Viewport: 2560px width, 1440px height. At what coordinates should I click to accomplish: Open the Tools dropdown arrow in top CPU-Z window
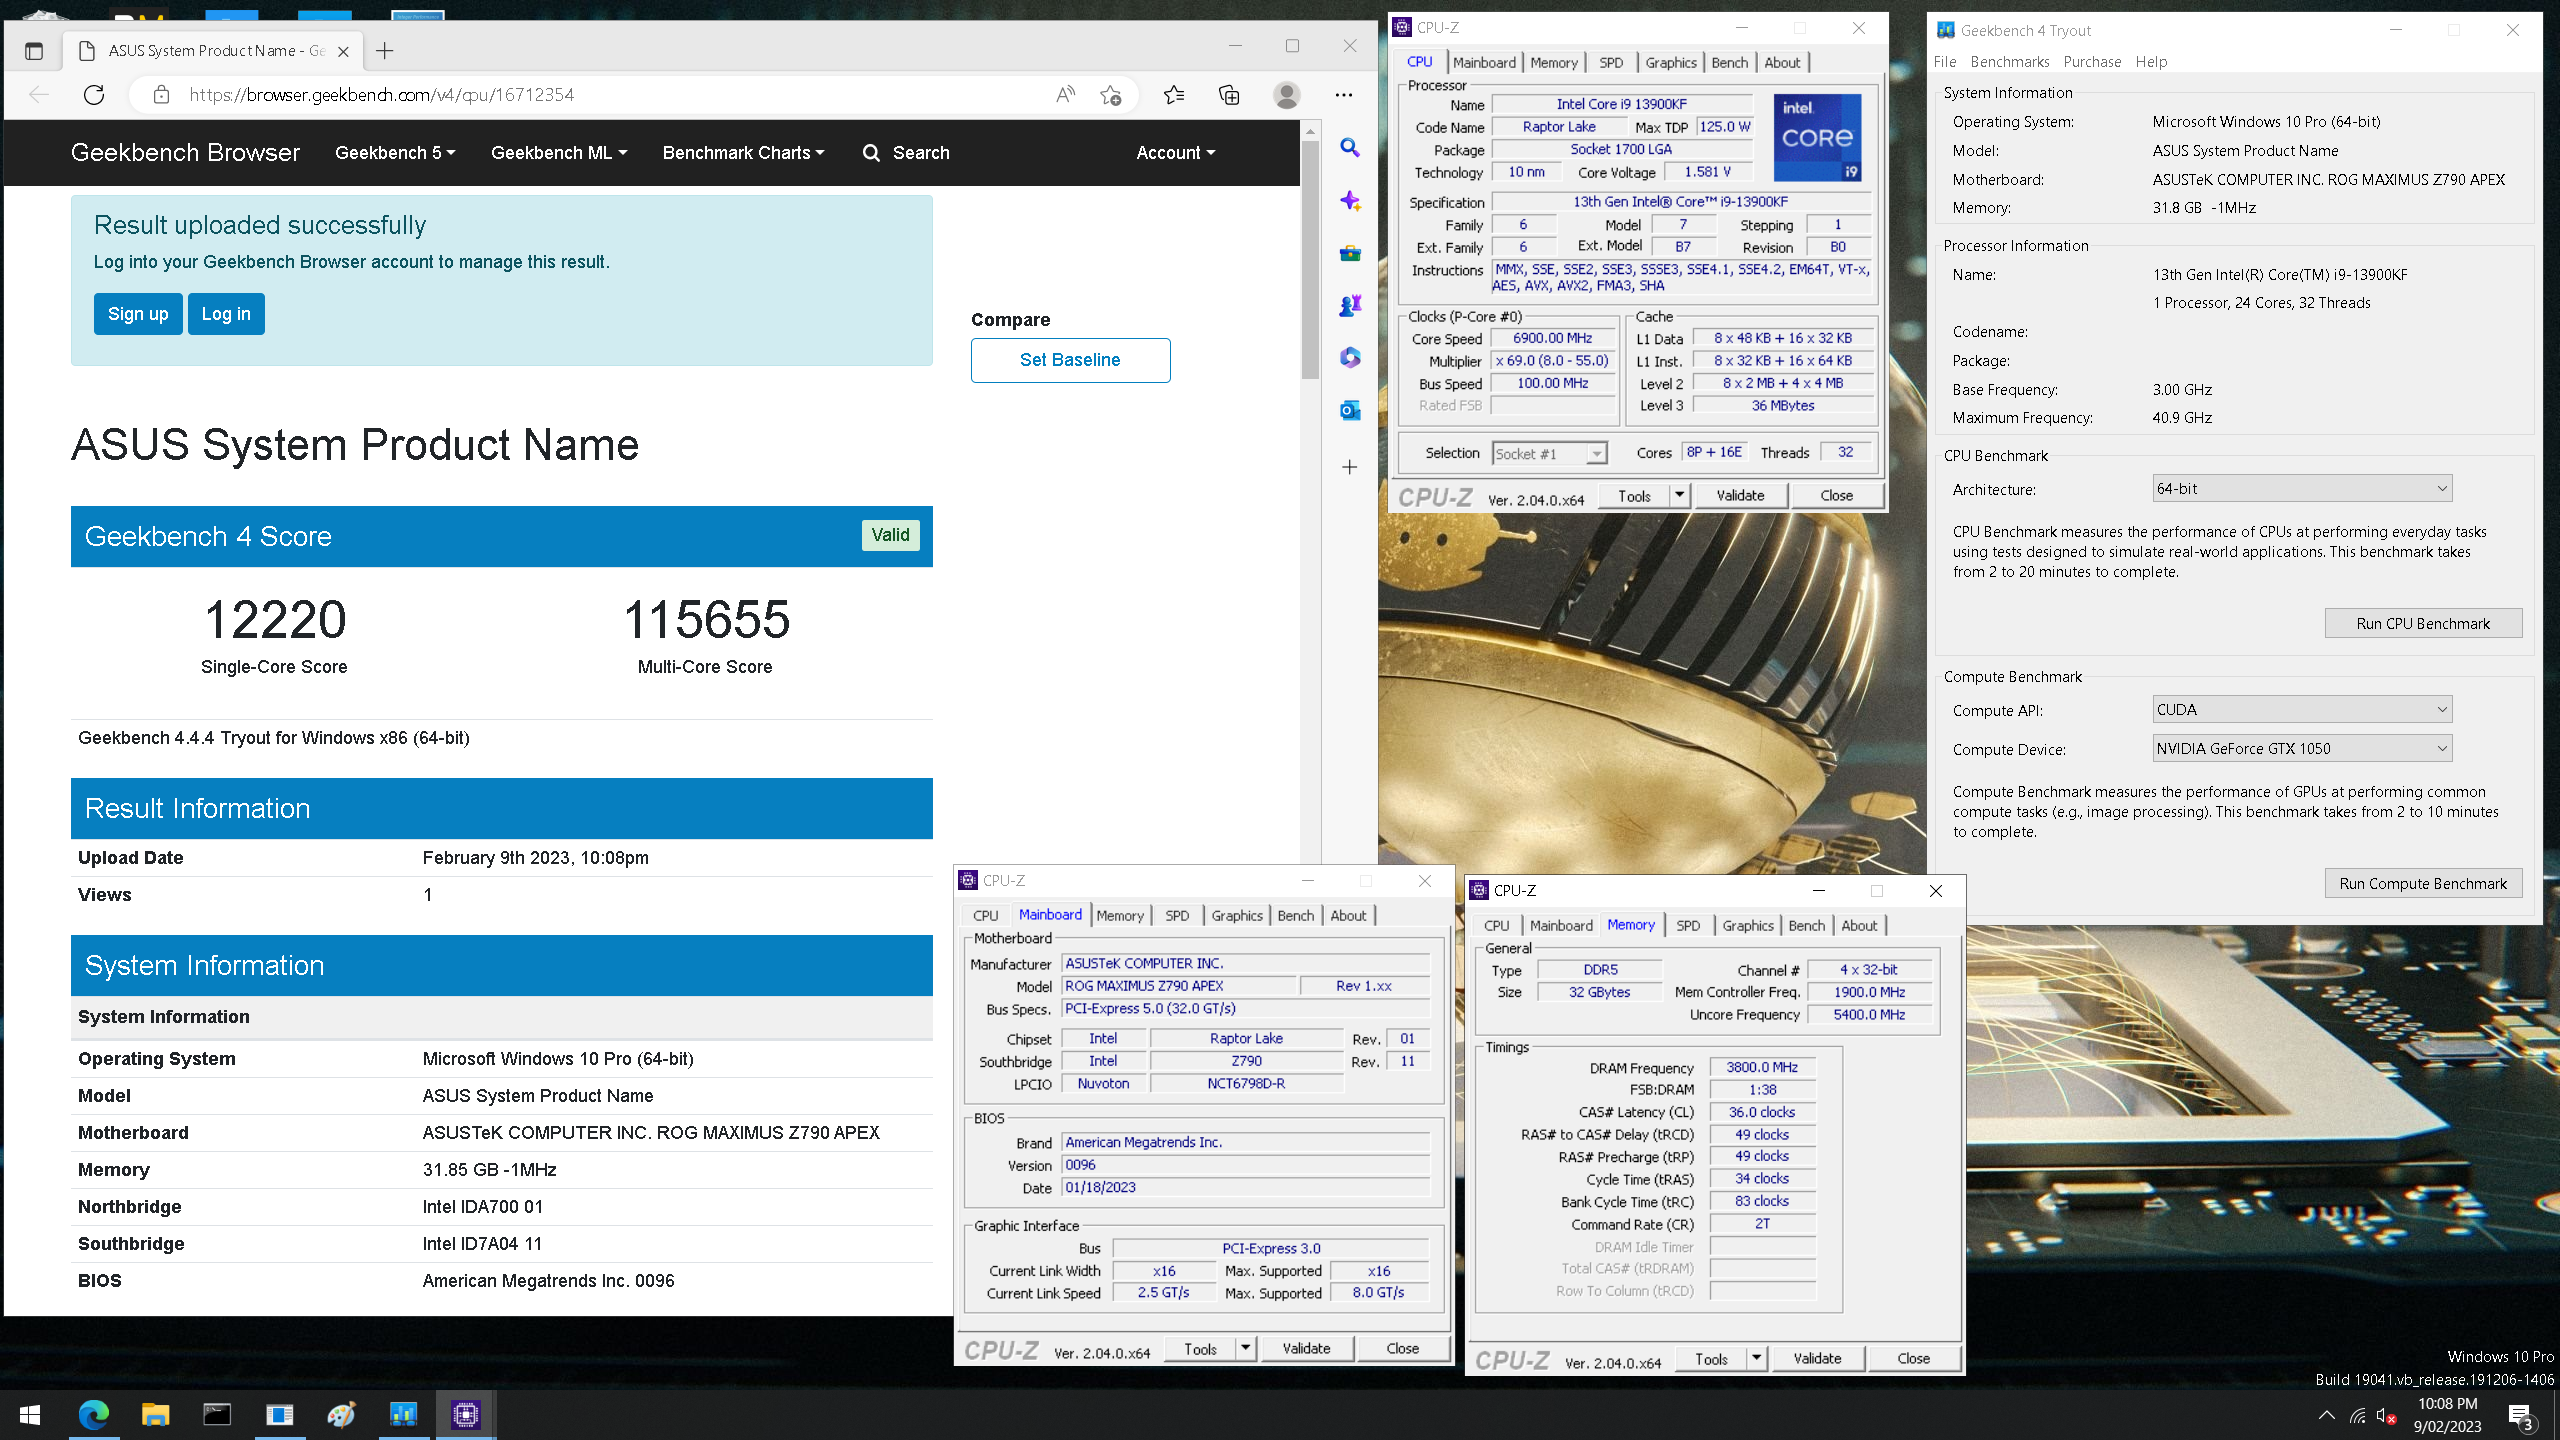pos(1680,496)
